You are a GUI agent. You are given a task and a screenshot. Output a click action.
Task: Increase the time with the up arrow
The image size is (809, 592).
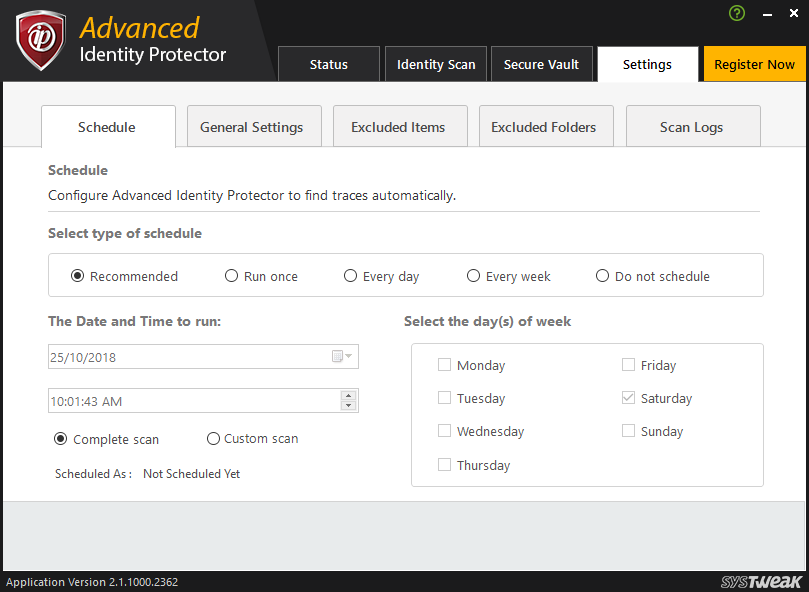pos(348,395)
